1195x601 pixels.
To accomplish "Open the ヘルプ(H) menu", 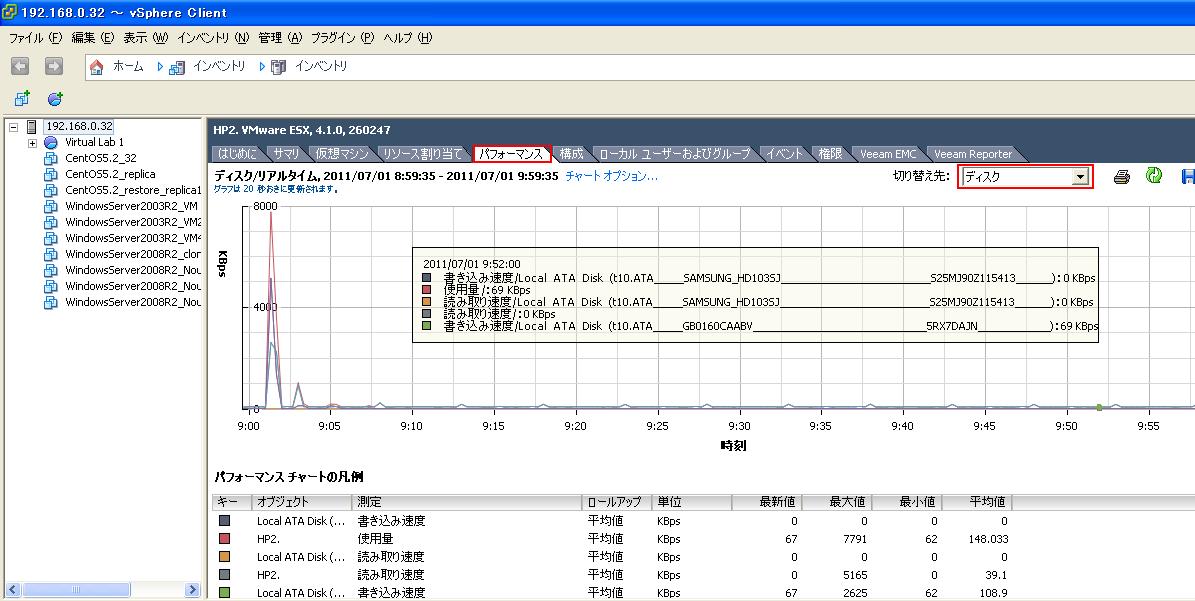I will click(408, 37).
